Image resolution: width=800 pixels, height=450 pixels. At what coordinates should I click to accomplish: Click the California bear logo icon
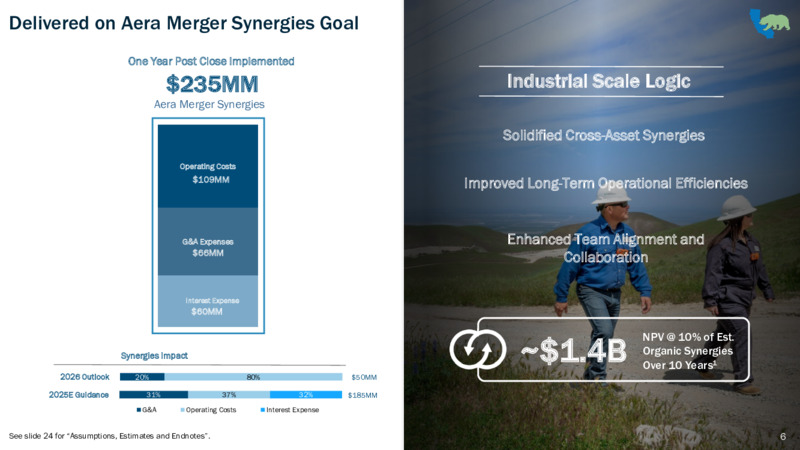tap(769, 23)
